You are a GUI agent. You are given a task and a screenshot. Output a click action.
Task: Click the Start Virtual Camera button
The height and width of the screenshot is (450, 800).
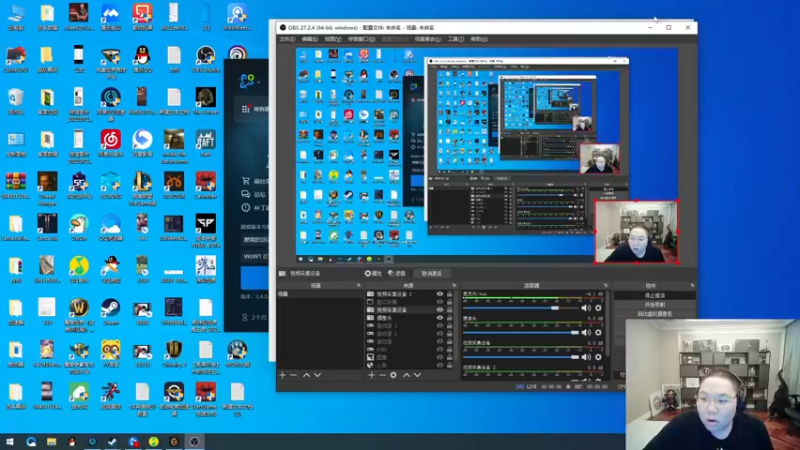tap(655, 314)
